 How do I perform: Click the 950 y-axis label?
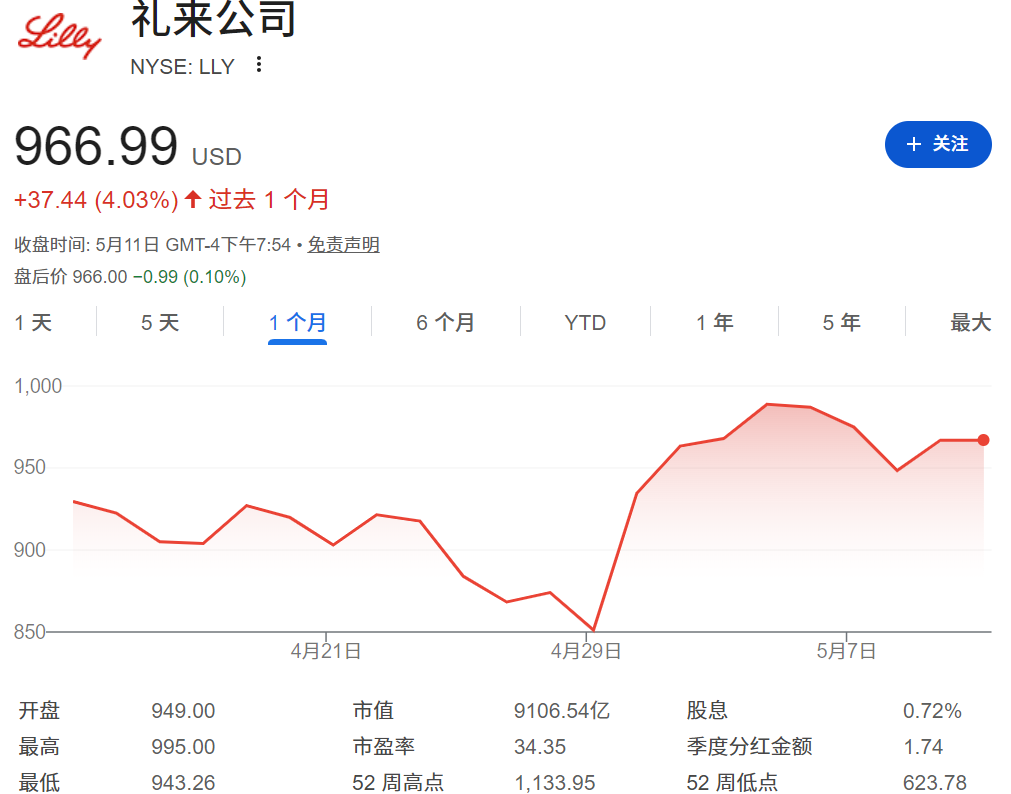[30, 468]
